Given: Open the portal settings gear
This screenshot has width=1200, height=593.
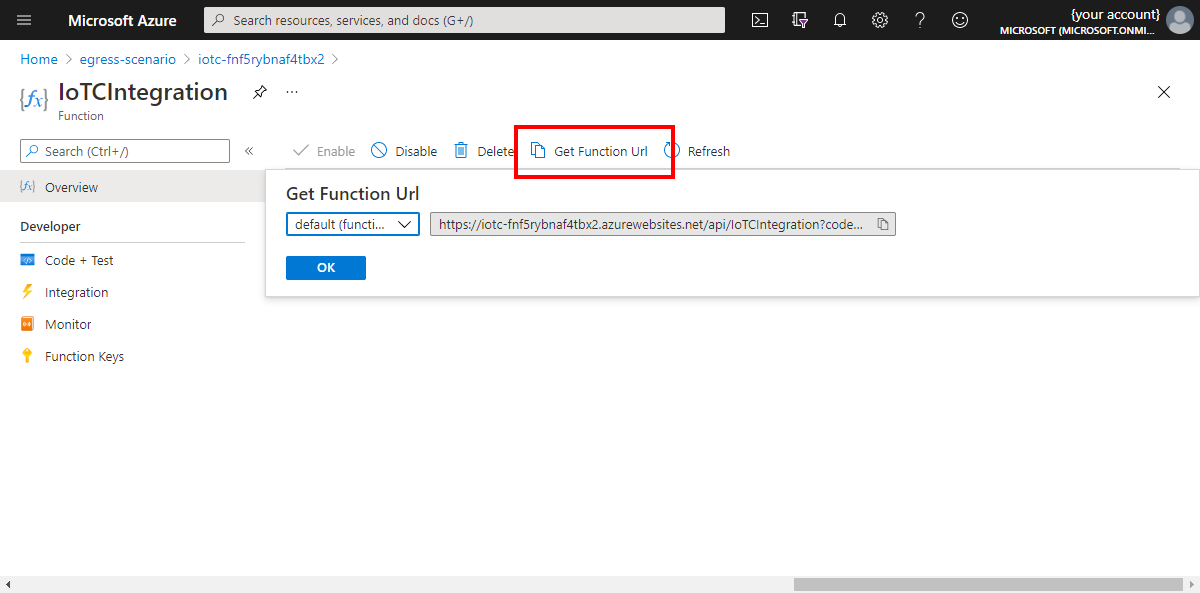Looking at the screenshot, I should pos(879,19).
